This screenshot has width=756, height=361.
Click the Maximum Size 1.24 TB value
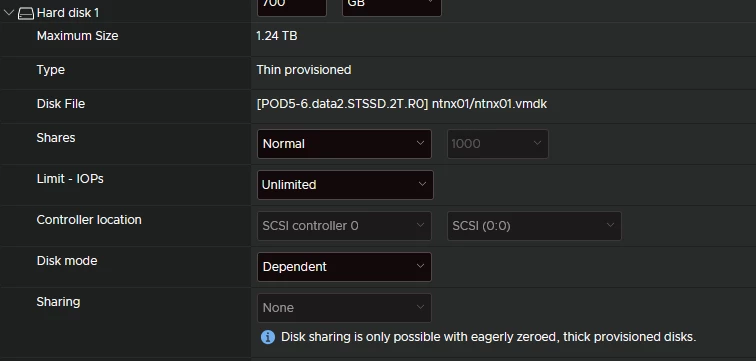pyautogui.click(x=277, y=36)
